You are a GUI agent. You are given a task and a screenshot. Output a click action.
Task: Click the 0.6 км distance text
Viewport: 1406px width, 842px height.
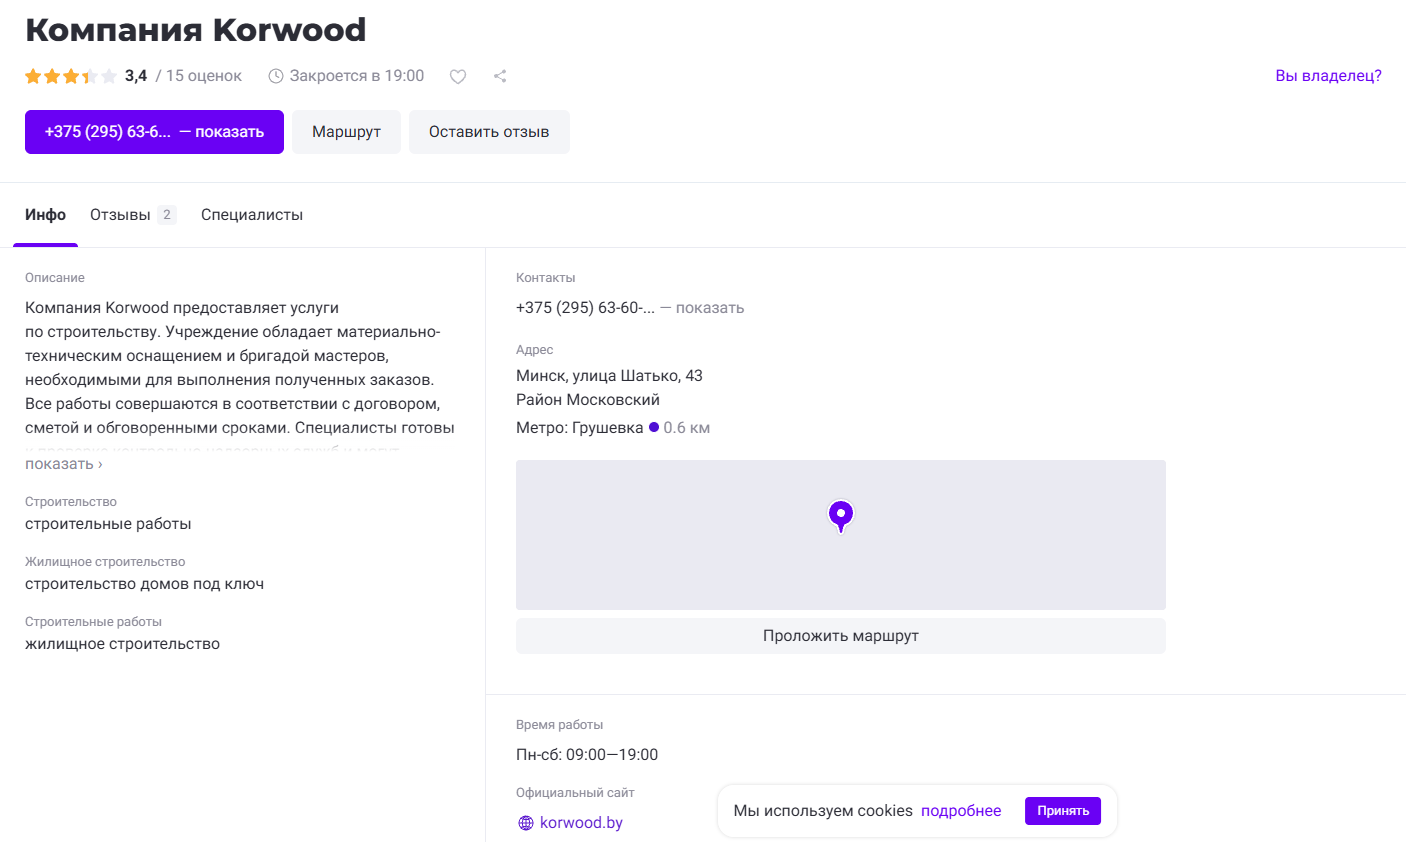[x=687, y=428]
